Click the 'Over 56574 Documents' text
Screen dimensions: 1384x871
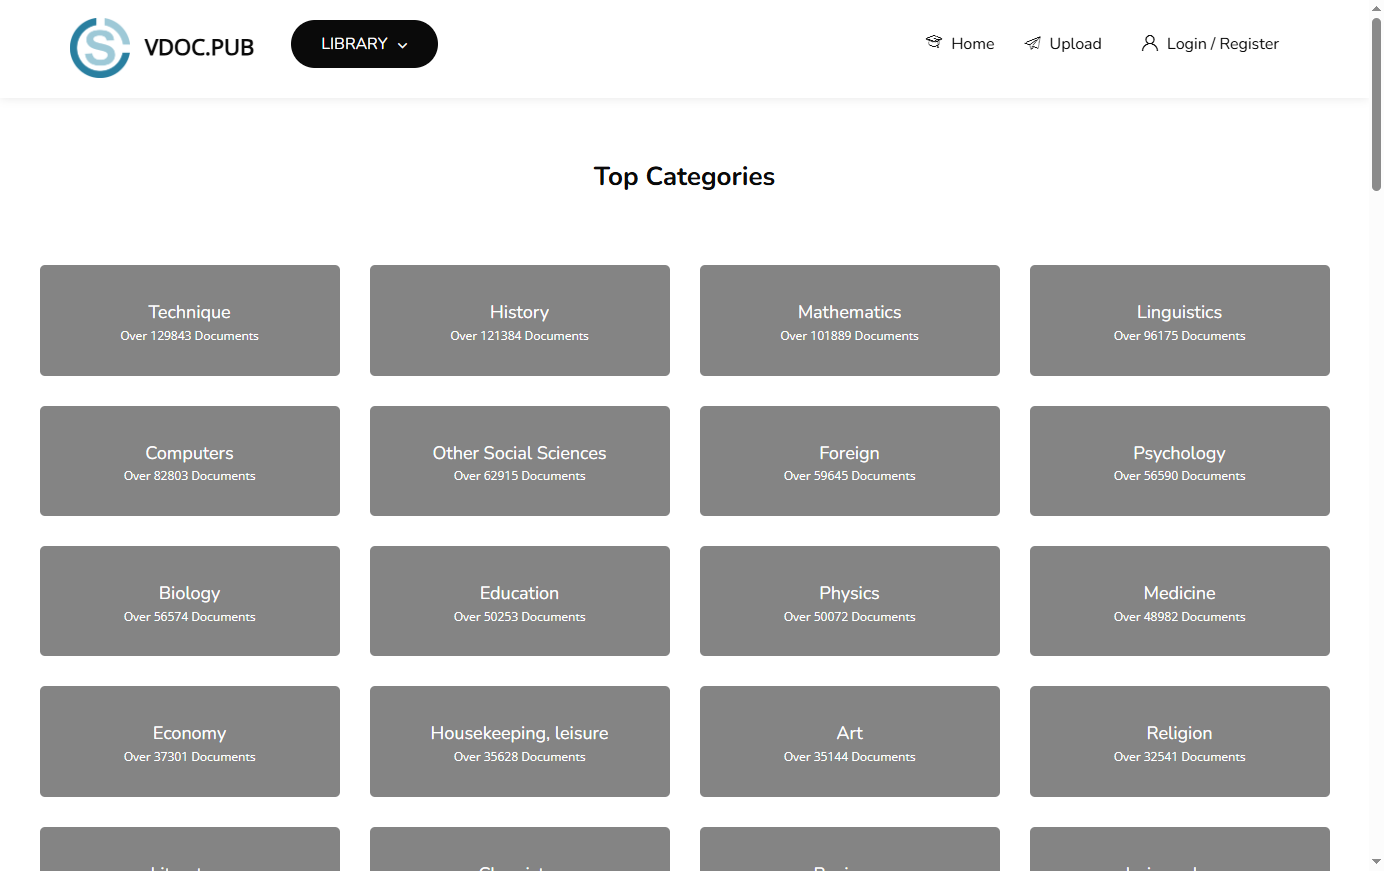pos(190,617)
